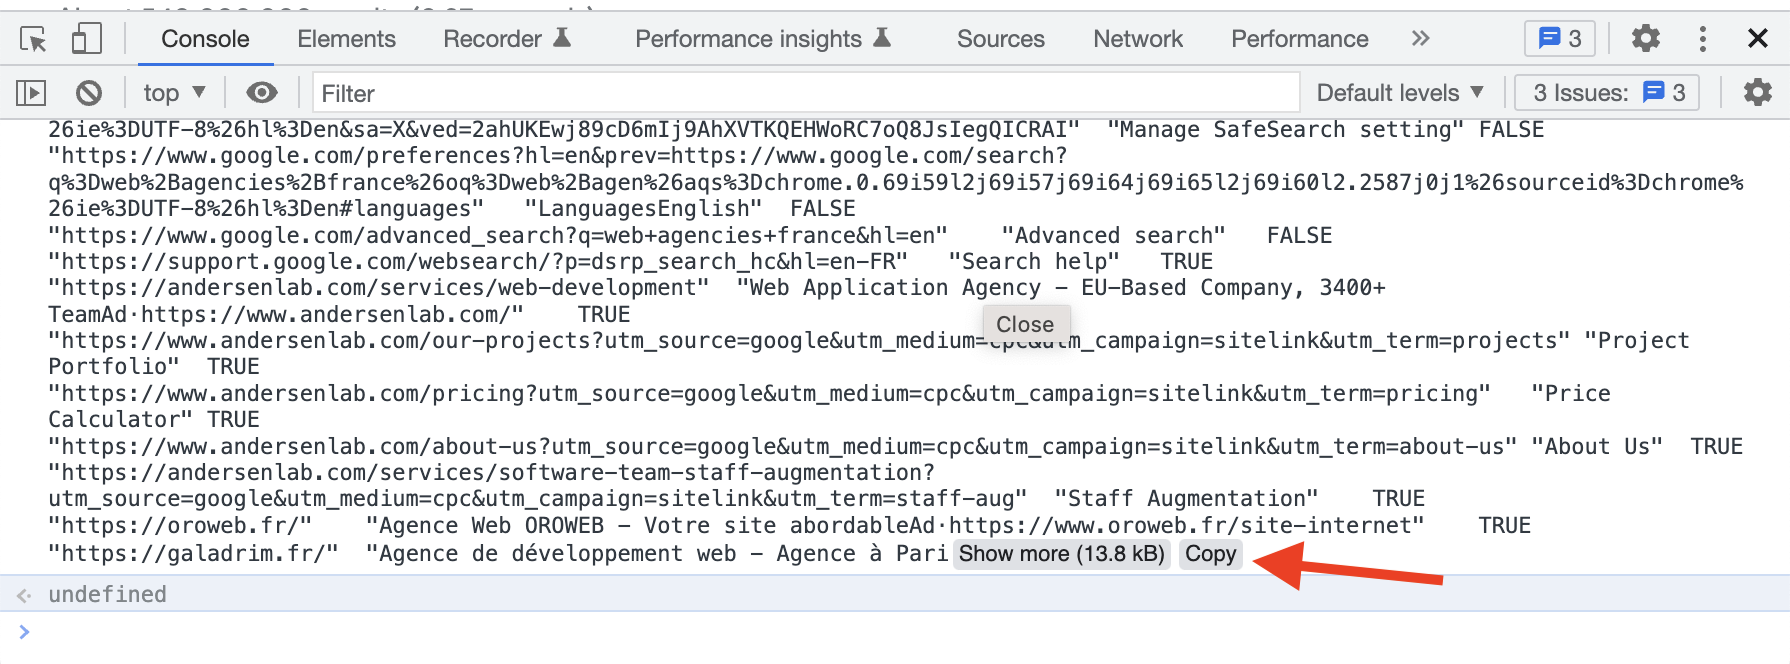The height and width of the screenshot is (664, 1790).
Task: Focus the console Filter input field
Action: pyautogui.click(x=805, y=93)
